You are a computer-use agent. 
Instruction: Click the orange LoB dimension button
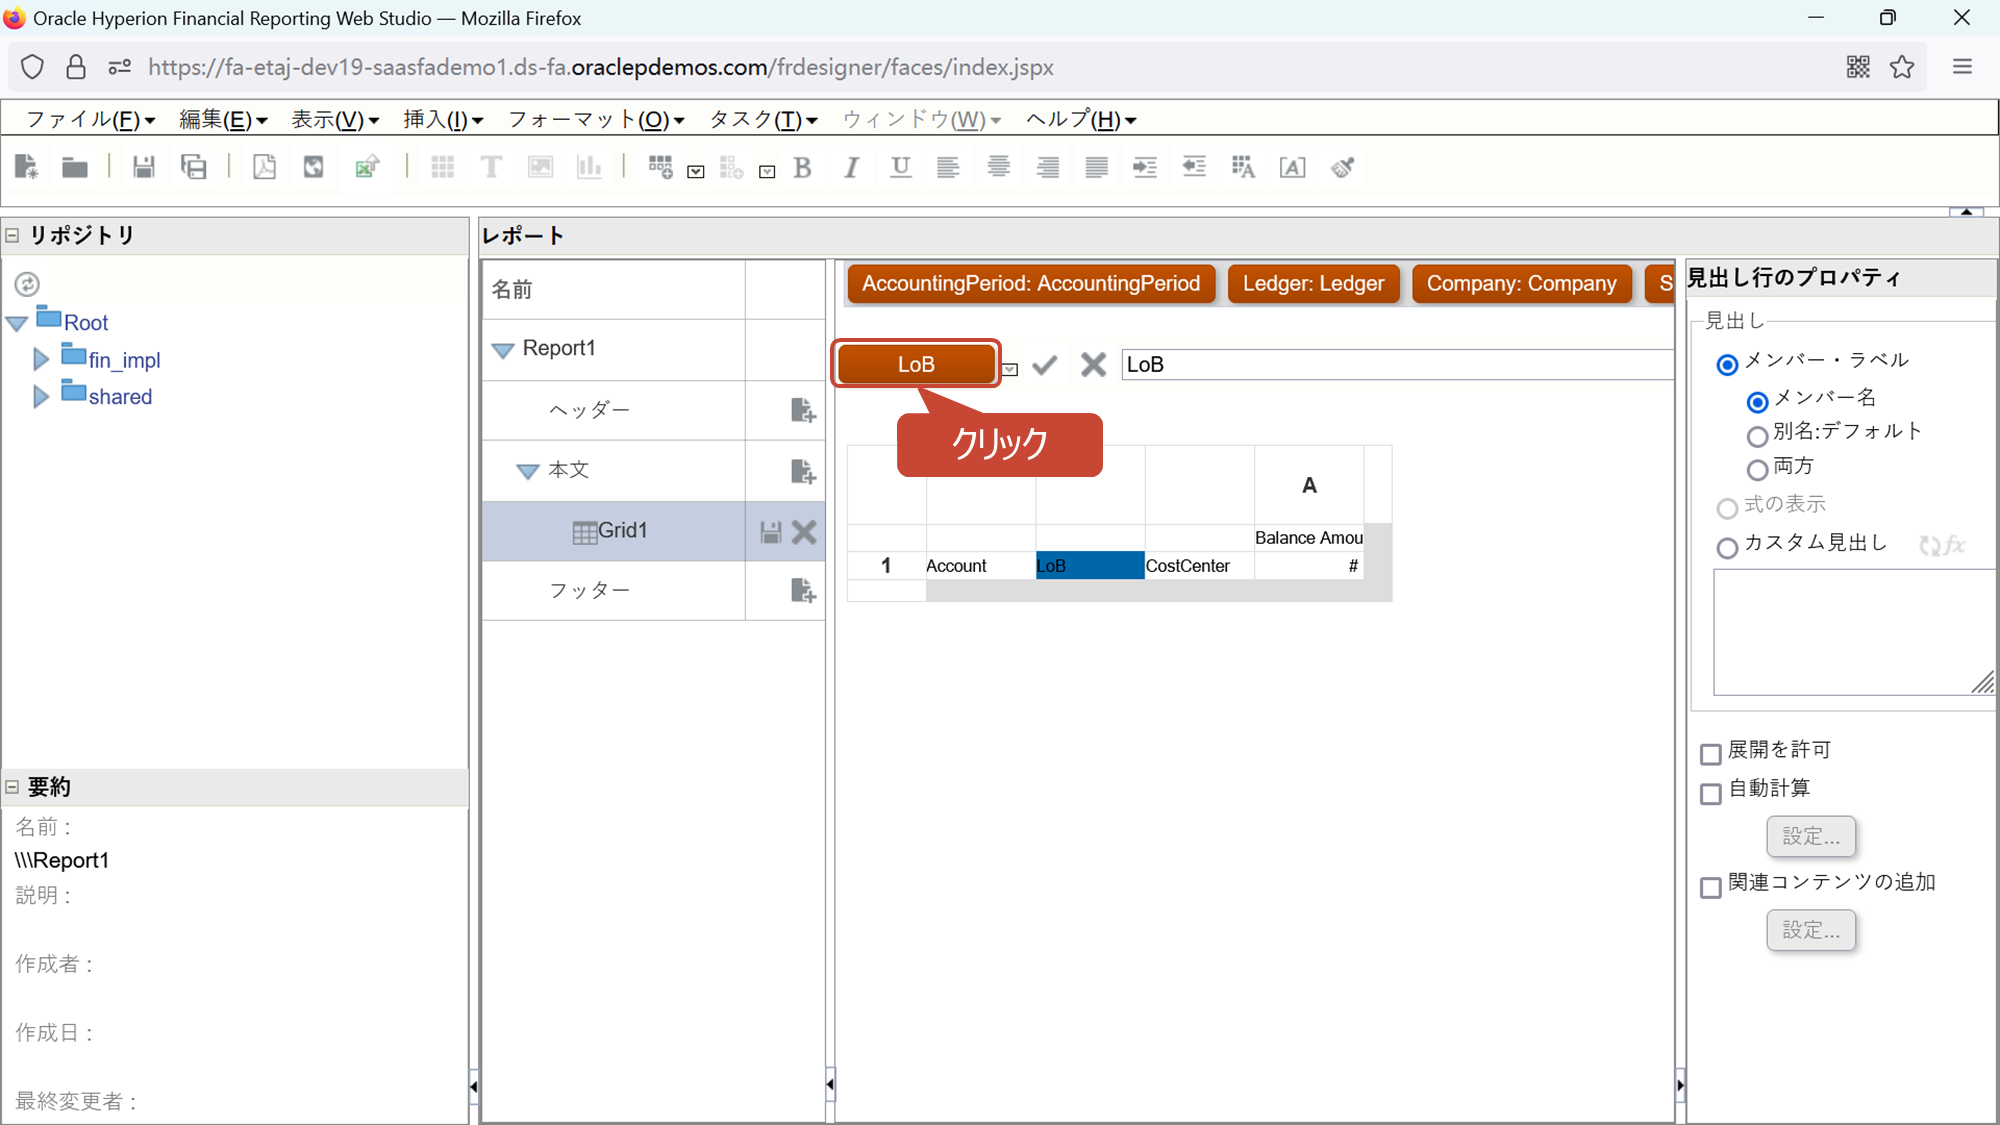coord(916,364)
